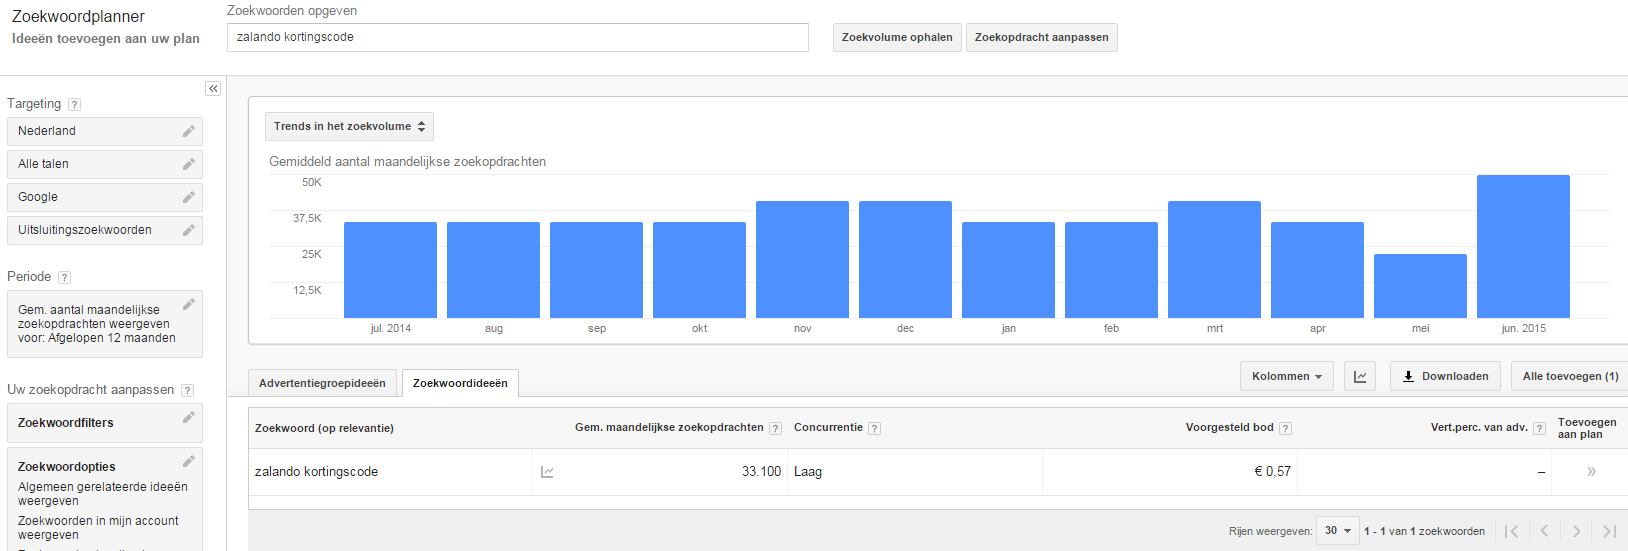Viewport: 1628px width, 551px height.
Task: Sort by Gem. maandelijkse zoekopdrachten header
Action: coord(669,428)
